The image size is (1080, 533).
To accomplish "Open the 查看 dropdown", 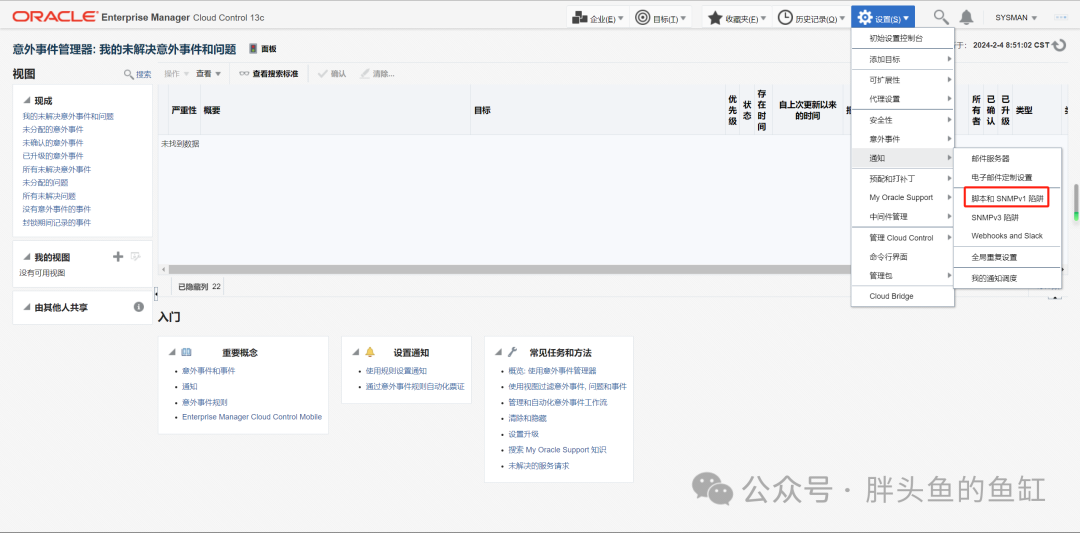I will [208, 74].
